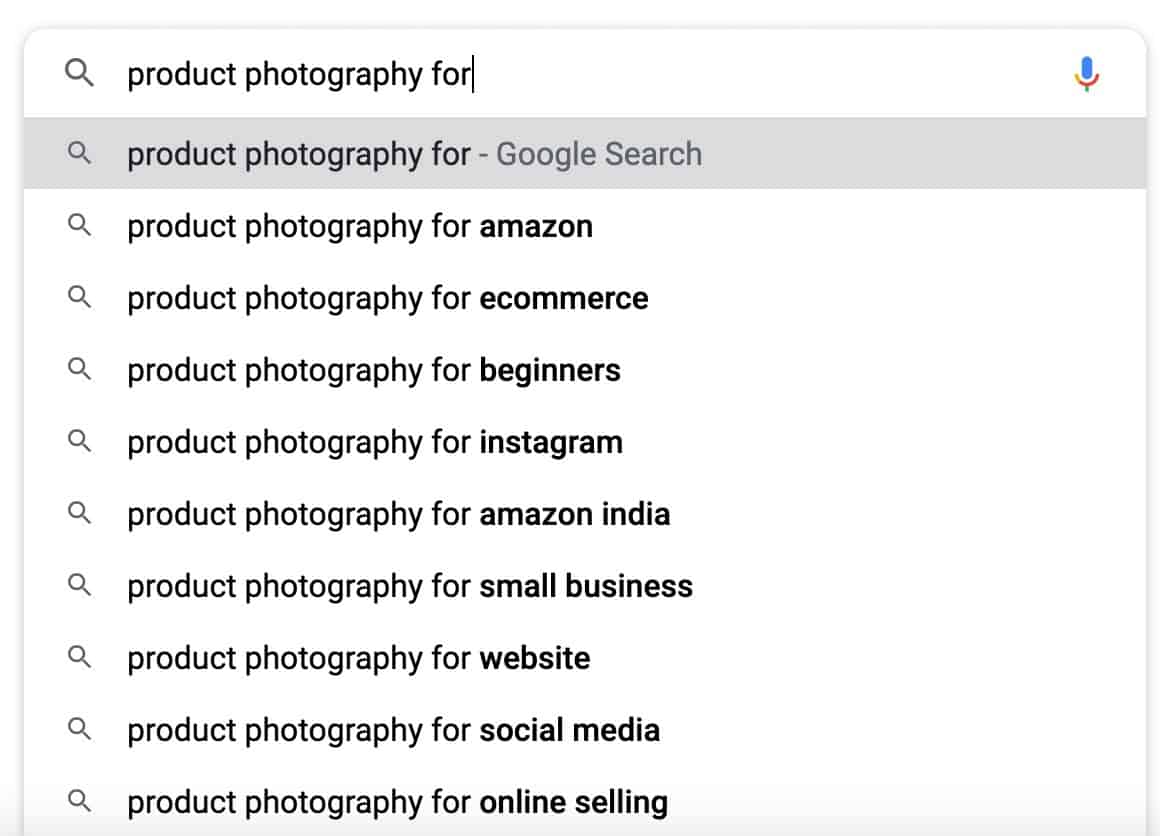Choose 'product photography for amazon' suggestion
The height and width of the screenshot is (836, 1160).
click(x=360, y=226)
